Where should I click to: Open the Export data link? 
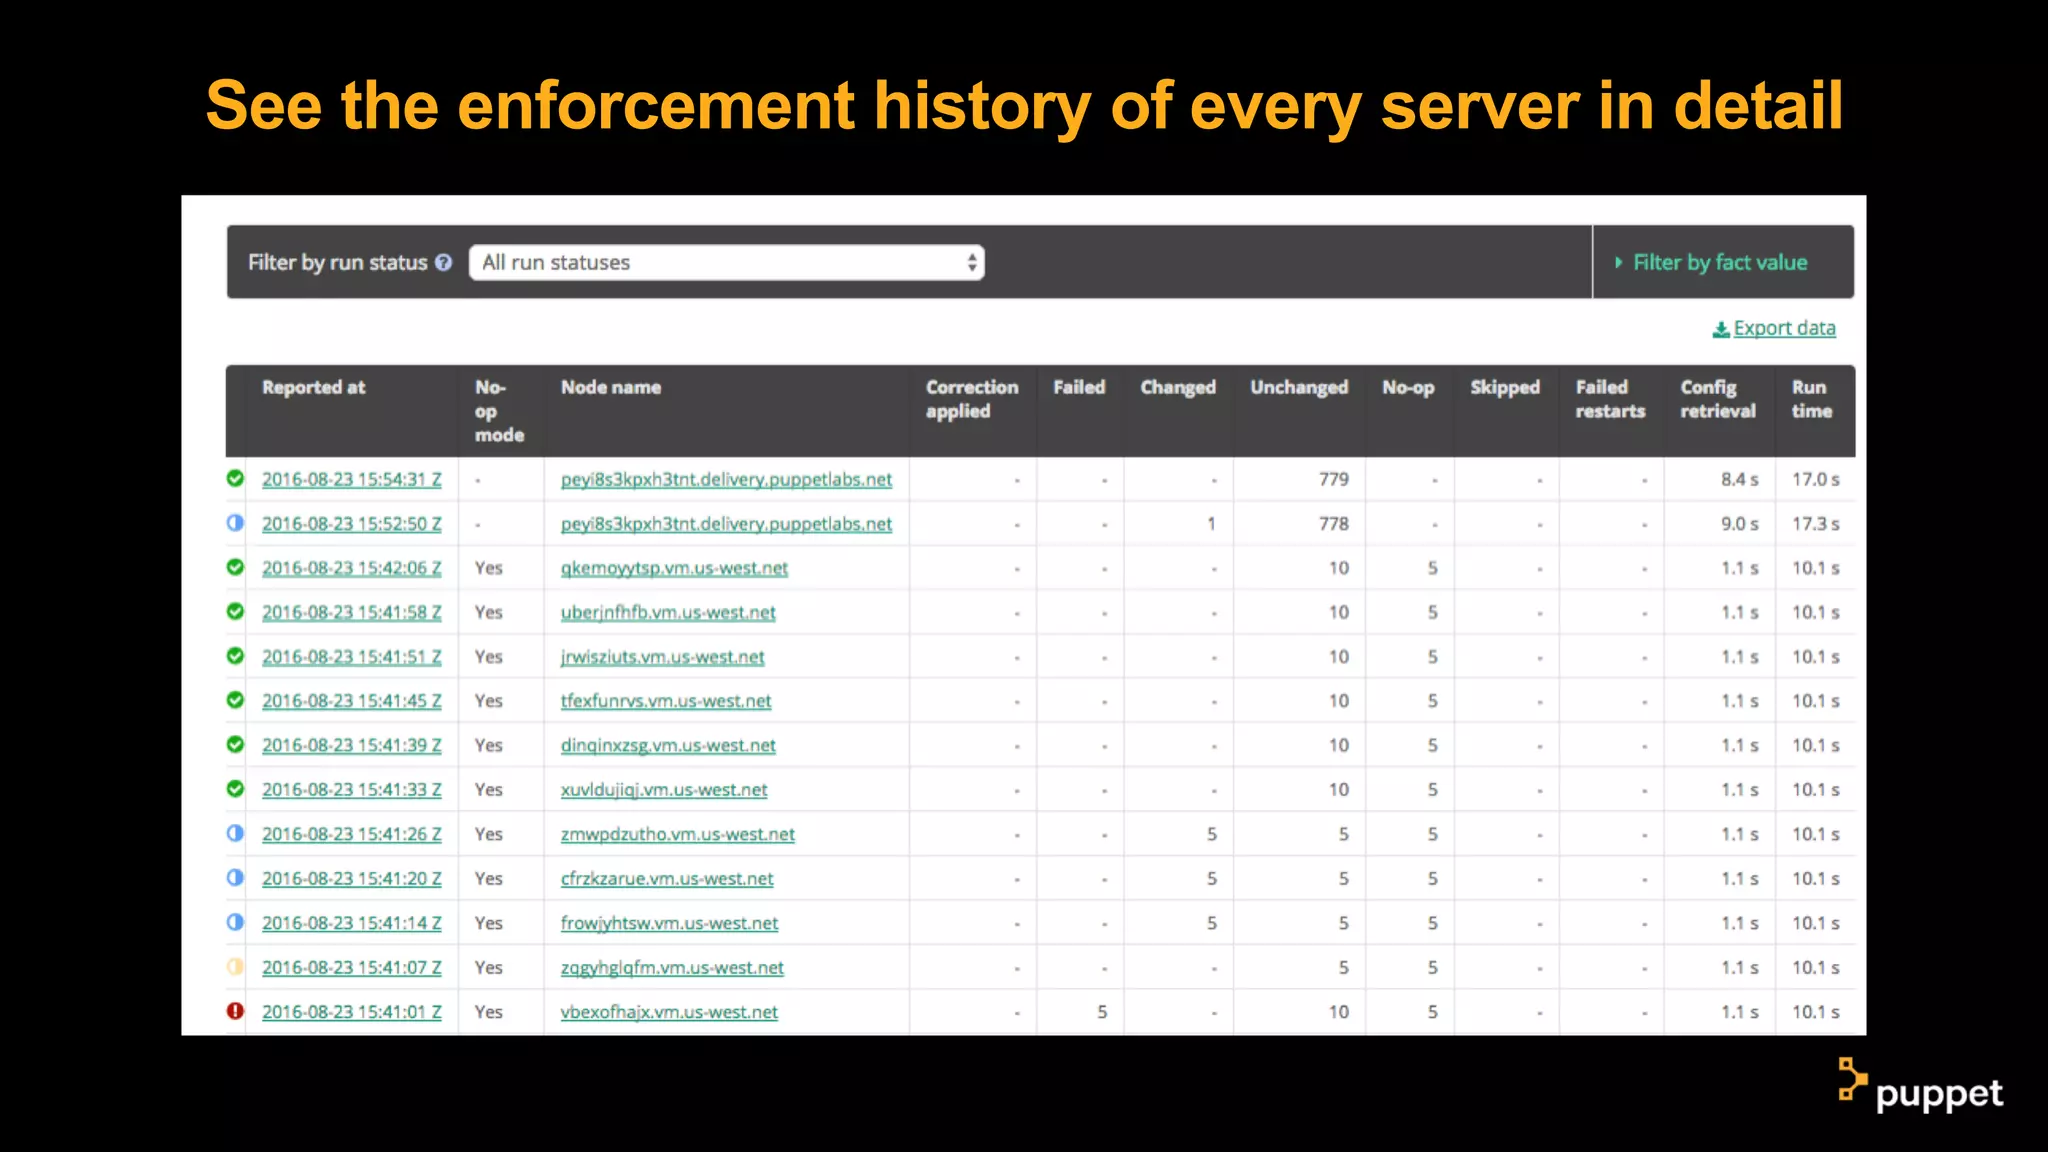1784,328
